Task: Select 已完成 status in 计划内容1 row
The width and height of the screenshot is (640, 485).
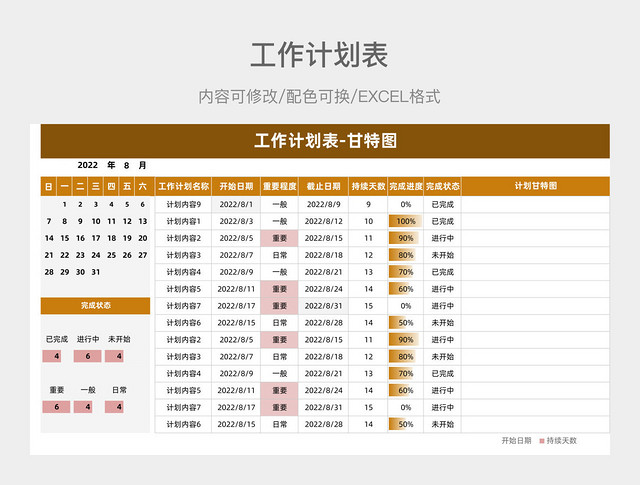Action: [443, 221]
